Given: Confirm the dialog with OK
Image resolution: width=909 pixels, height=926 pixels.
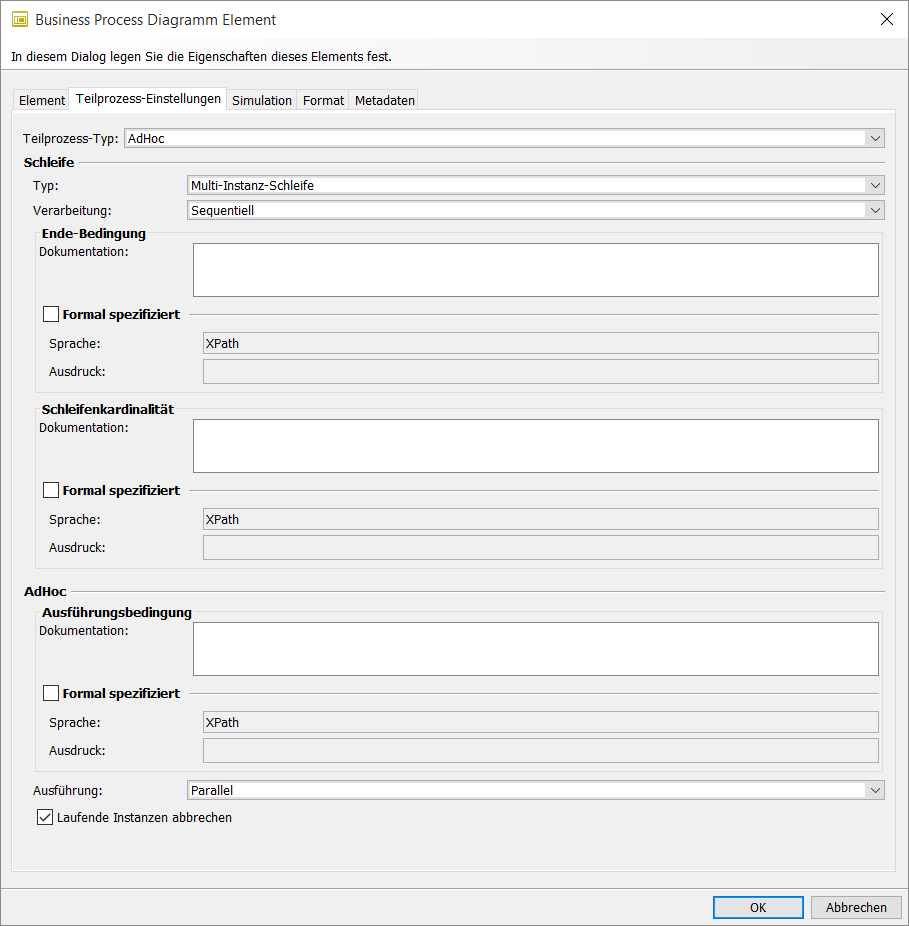Looking at the screenshot, I should click(757, 907).
